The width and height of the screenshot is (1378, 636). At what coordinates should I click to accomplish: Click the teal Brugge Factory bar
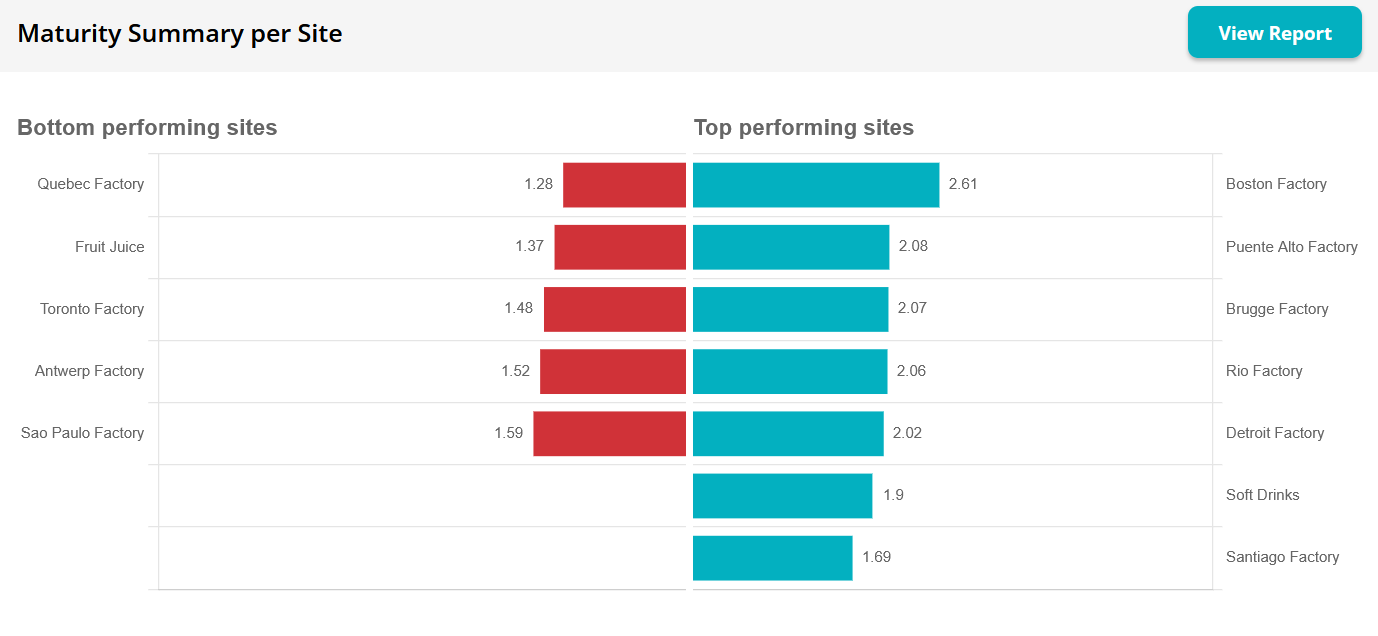tap(790, 309)
